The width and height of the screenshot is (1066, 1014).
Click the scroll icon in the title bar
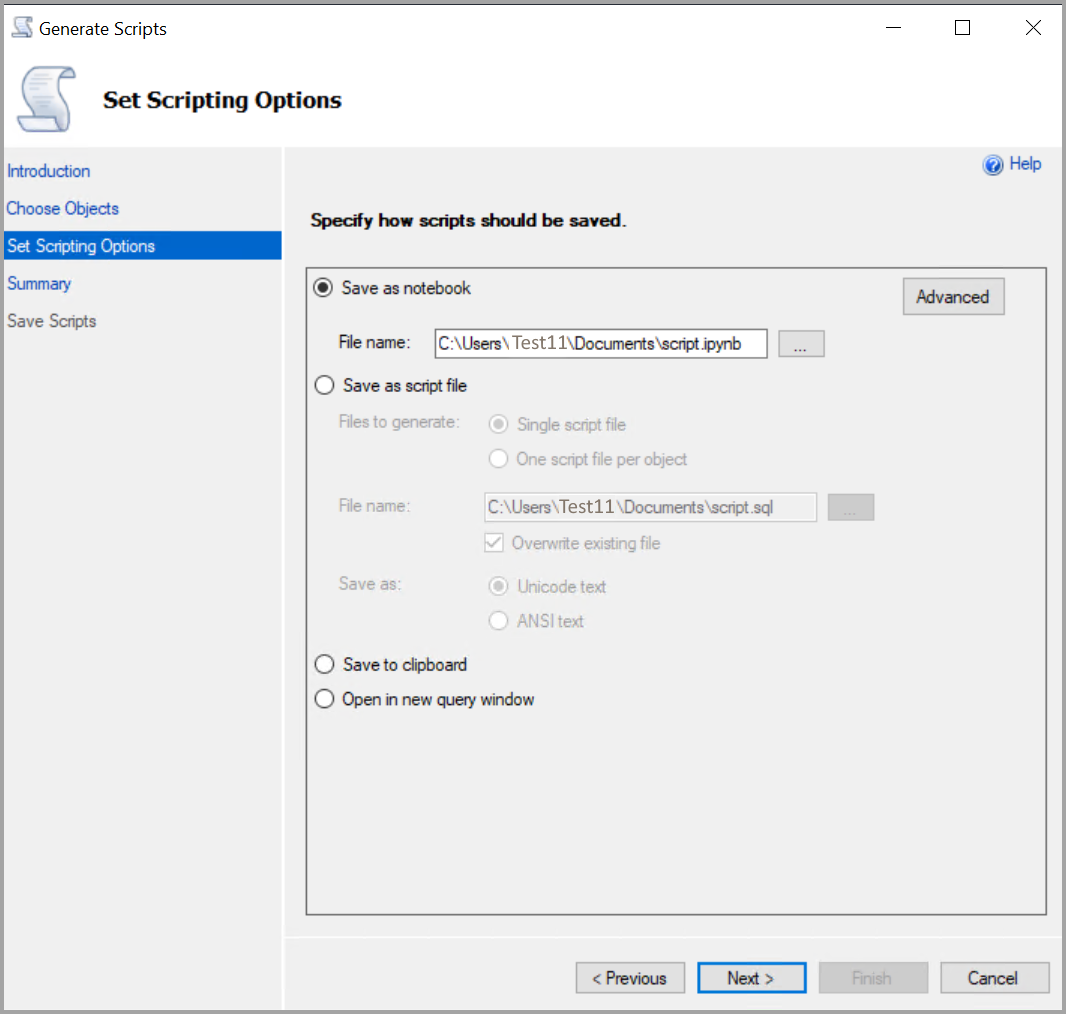[x=21, y=27]
